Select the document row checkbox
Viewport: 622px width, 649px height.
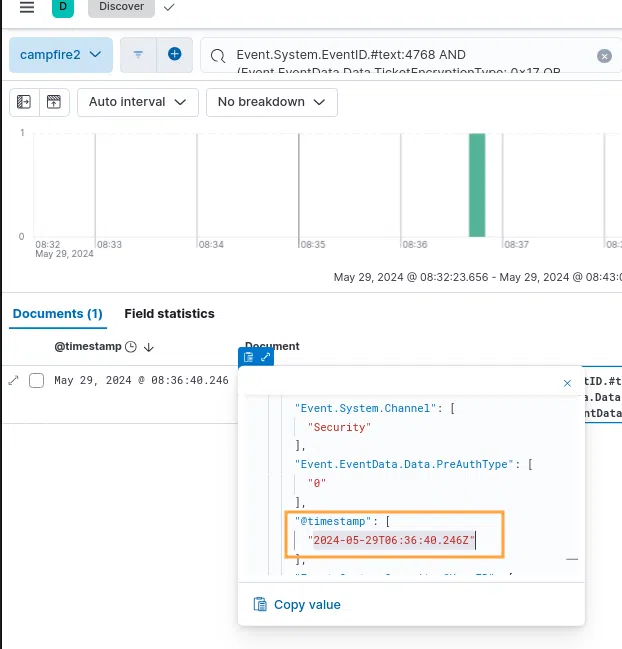(x=37, y=380)
